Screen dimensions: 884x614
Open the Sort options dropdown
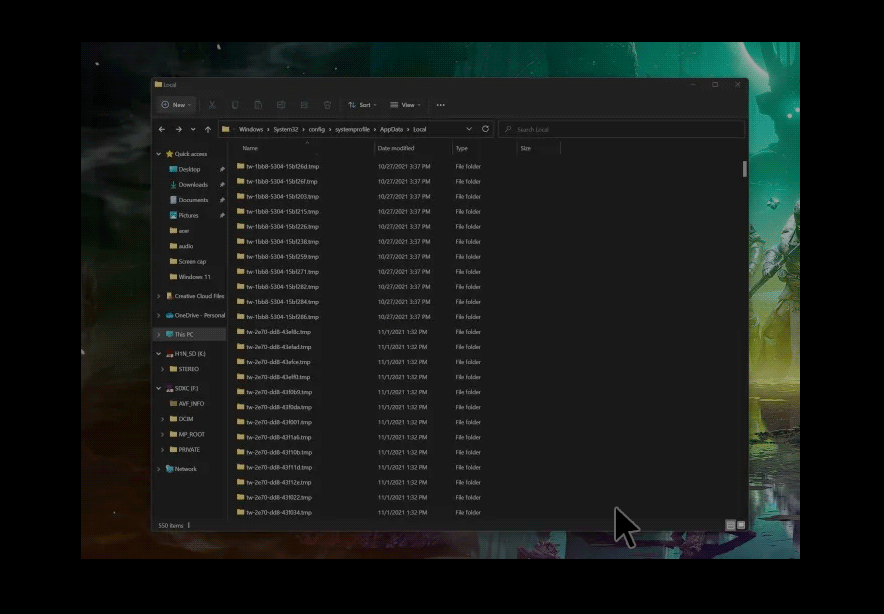[x=362, y=105]
